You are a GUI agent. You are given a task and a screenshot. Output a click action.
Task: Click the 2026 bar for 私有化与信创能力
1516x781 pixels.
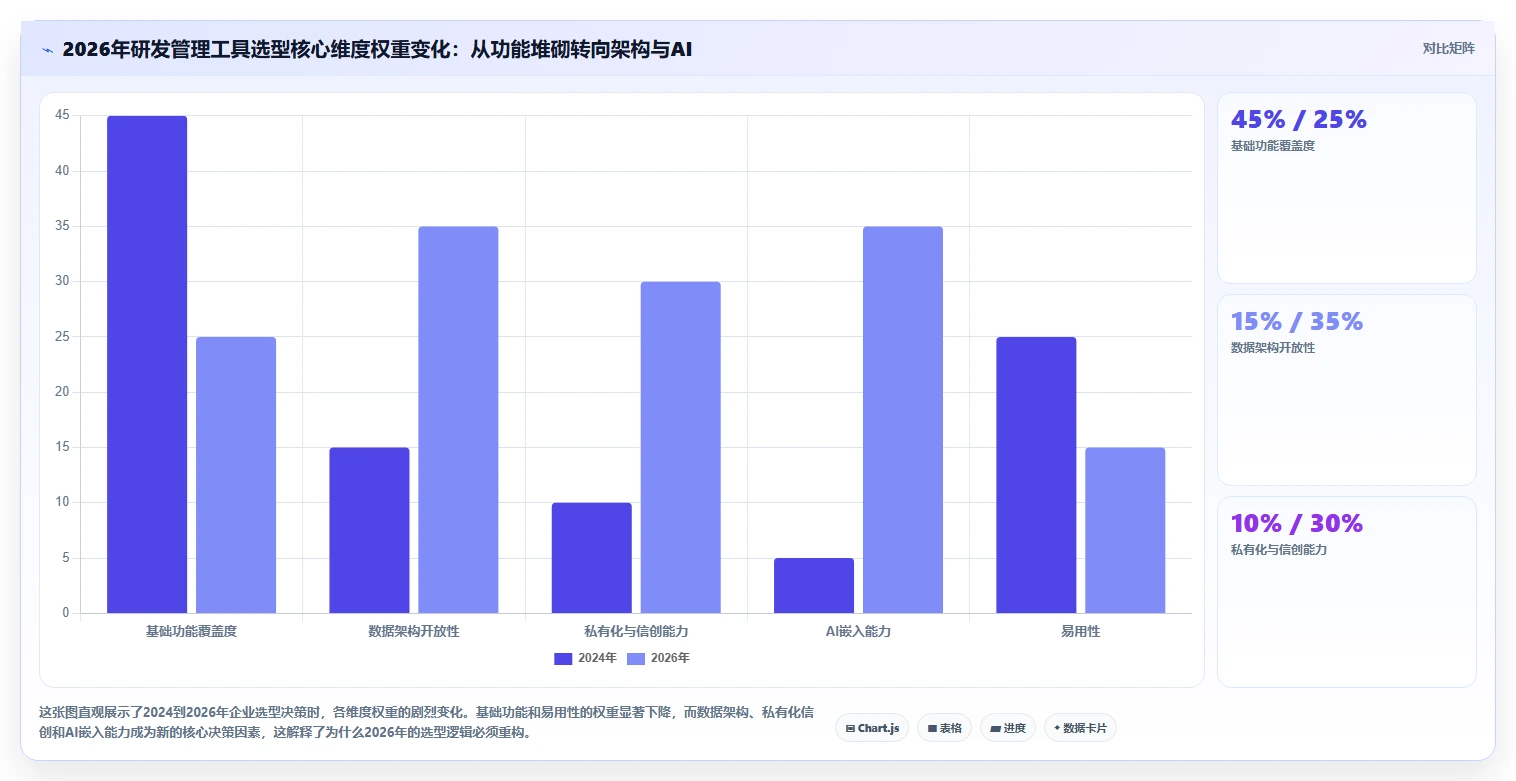point(680,447)
